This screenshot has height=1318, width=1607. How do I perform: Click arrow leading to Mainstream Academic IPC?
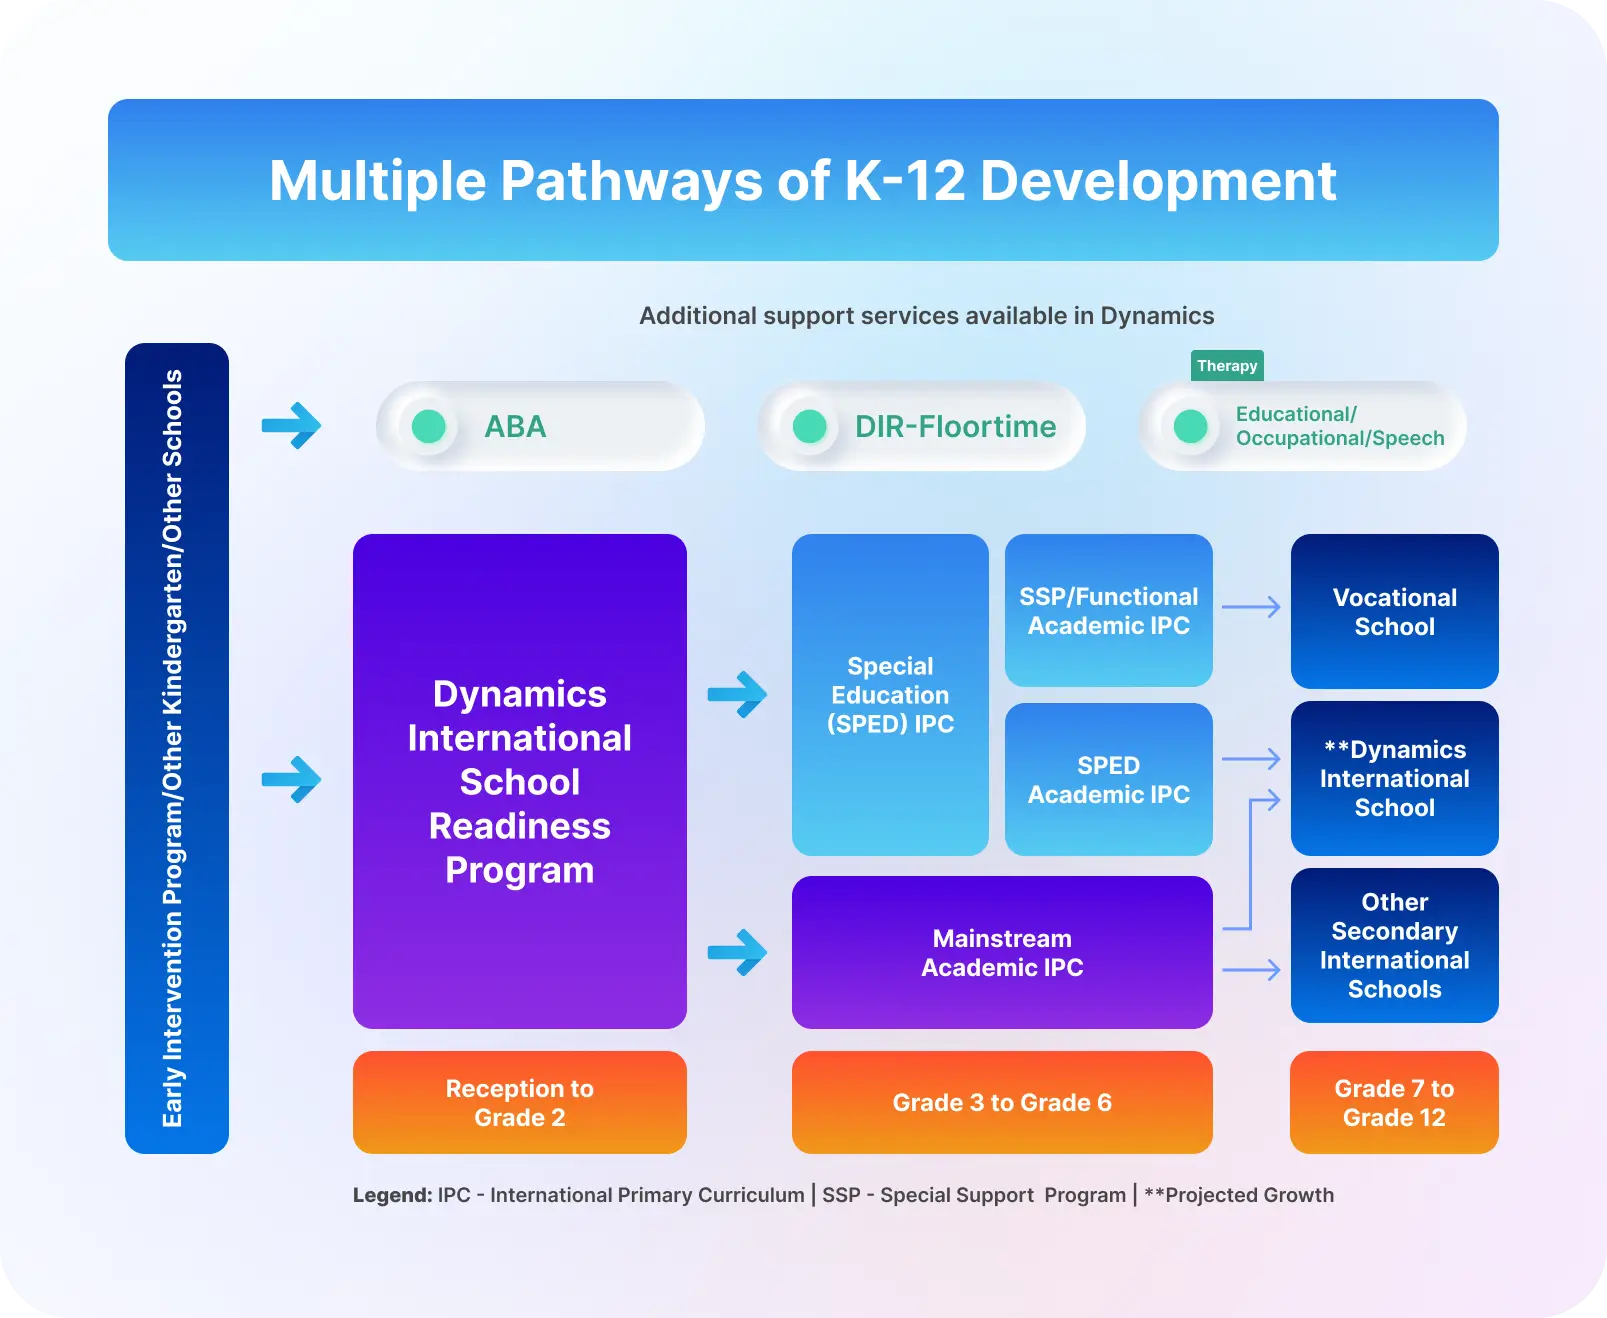[x=737, y=952]
